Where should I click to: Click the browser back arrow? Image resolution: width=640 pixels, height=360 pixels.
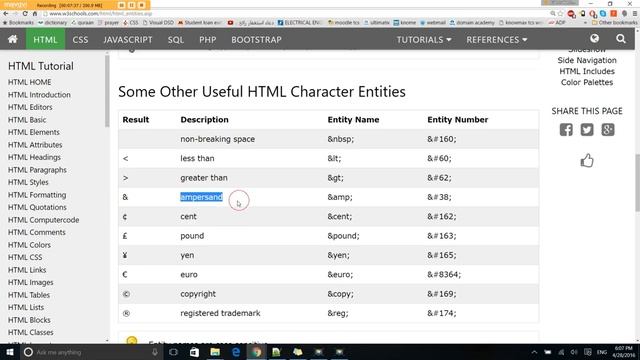coord(6,13)
